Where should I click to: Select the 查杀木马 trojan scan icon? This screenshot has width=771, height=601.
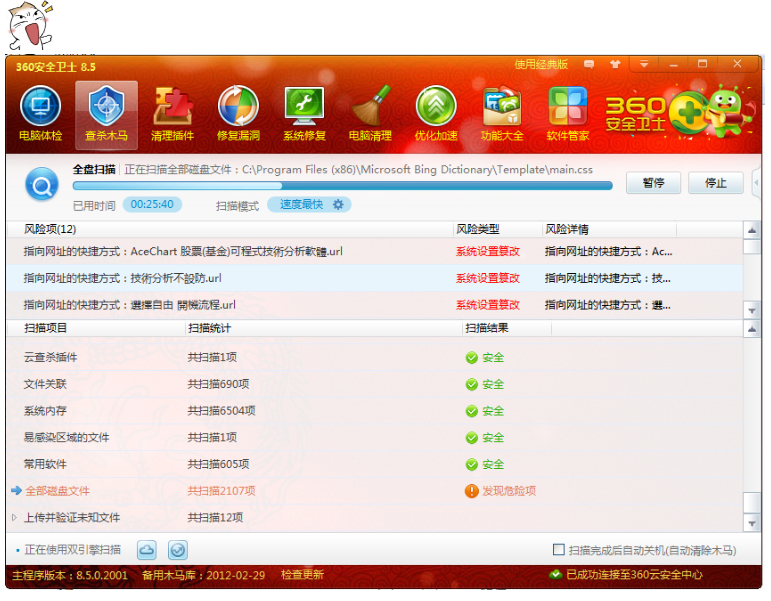tap(106, 115)
